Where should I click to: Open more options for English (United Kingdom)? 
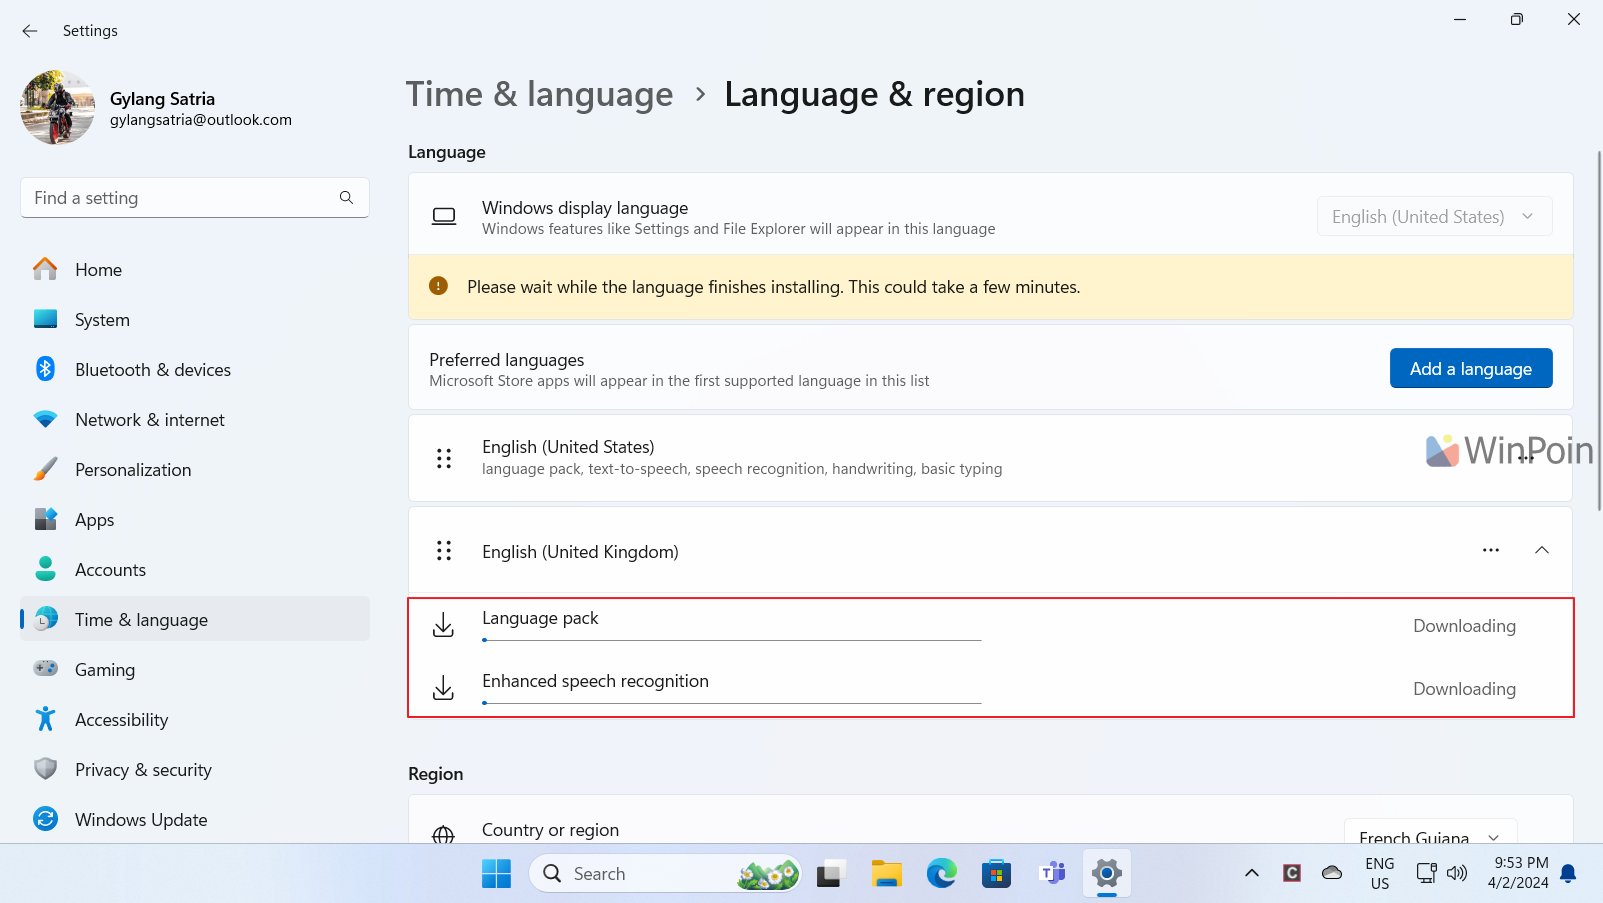click(1491, 550)
